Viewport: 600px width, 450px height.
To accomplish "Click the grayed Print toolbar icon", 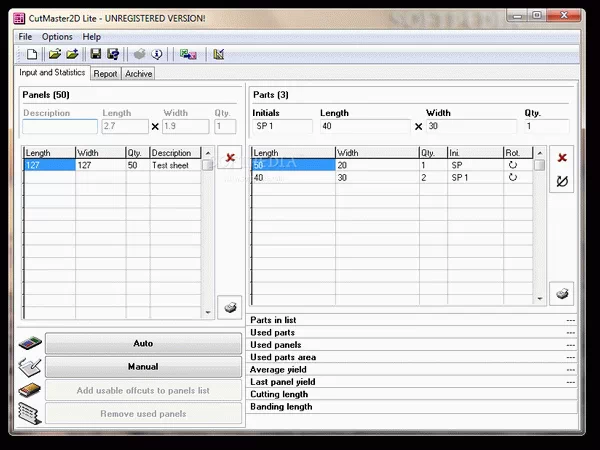I will click(x=139, y=54).
